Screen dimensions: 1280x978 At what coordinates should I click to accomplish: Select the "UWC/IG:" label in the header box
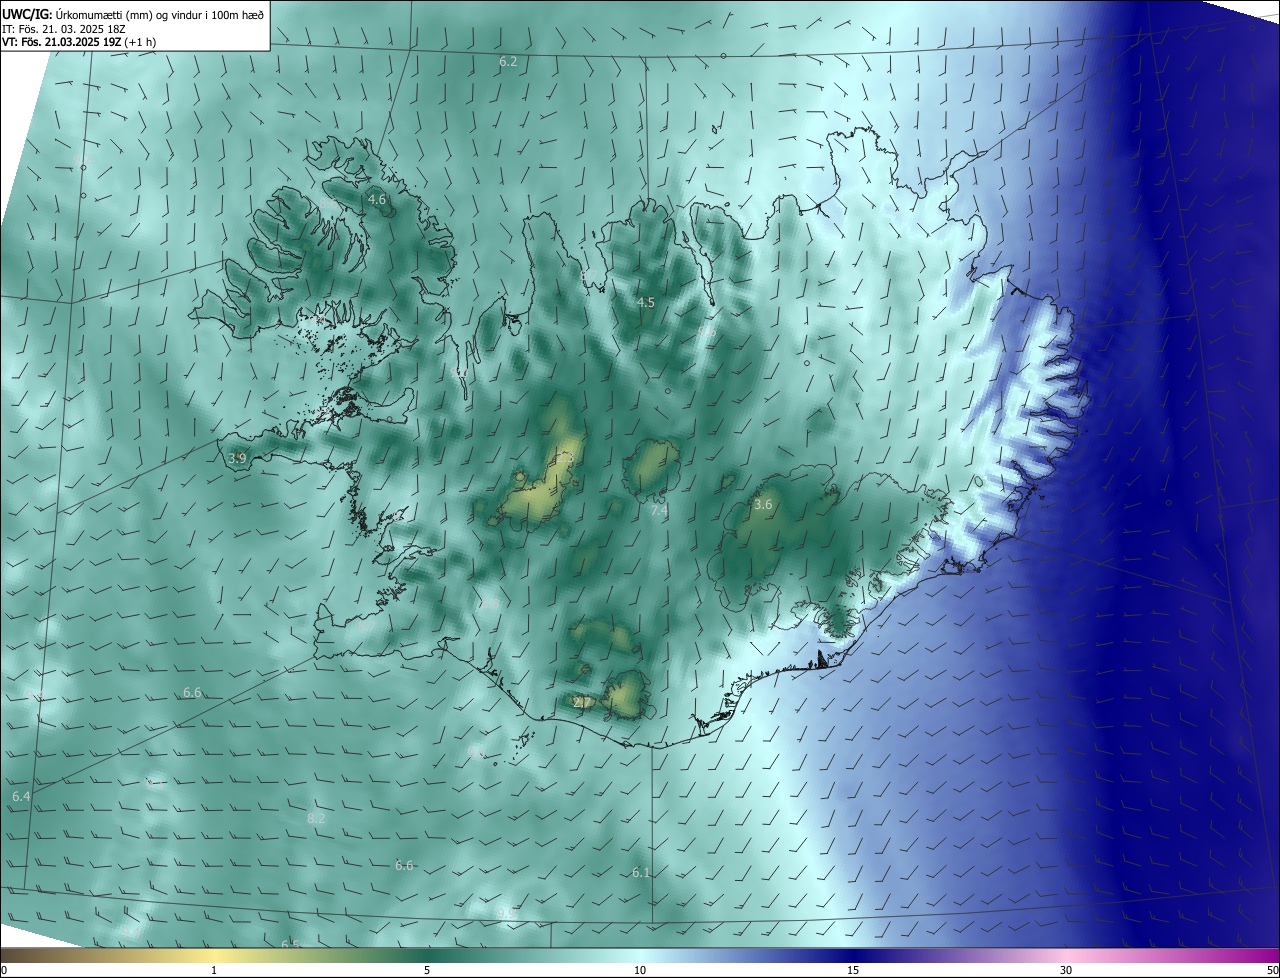click(x=27, y=14)
